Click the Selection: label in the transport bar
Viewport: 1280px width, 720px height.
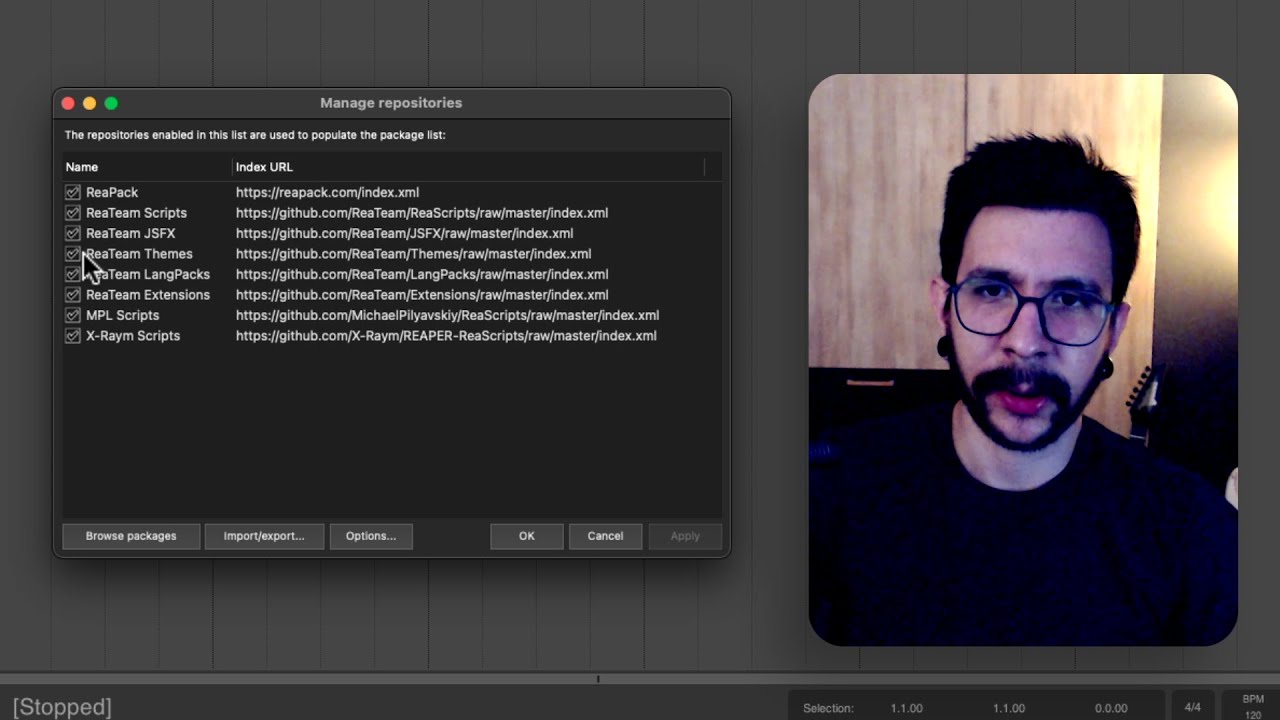[x=828, y=708]
